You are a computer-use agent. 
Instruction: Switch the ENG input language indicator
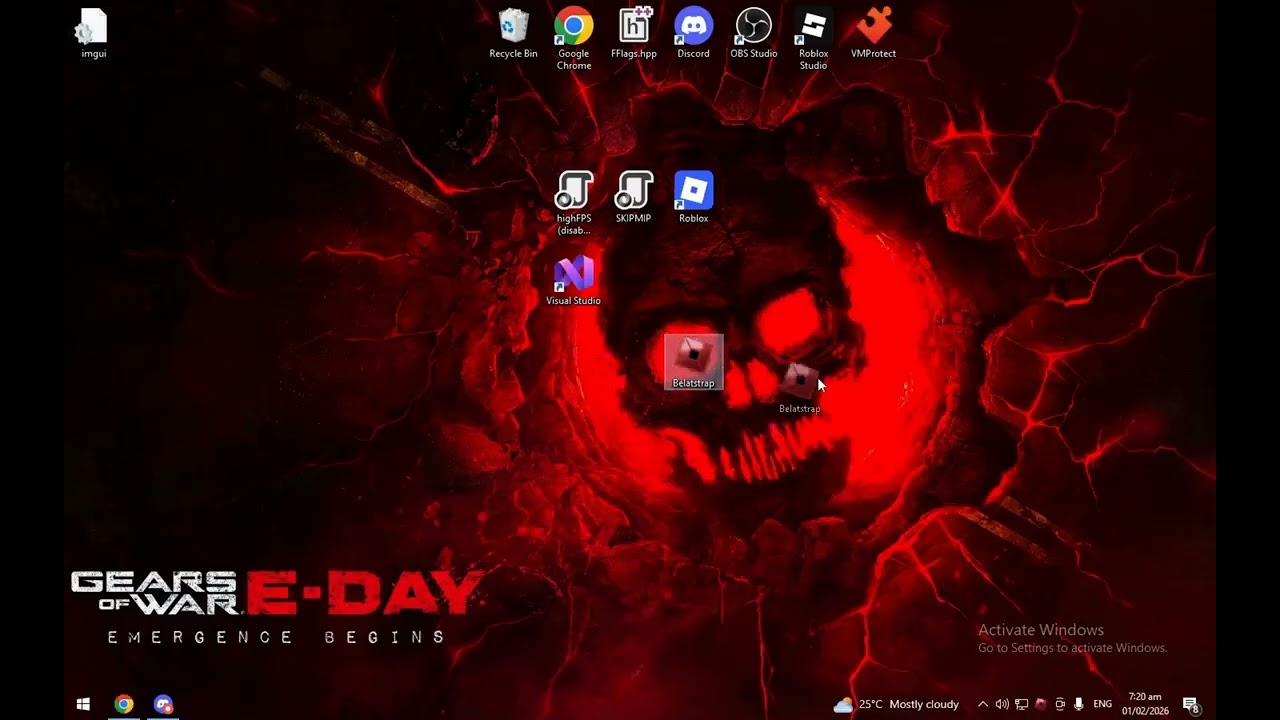pyautogui.click(x=1103, y=704)
